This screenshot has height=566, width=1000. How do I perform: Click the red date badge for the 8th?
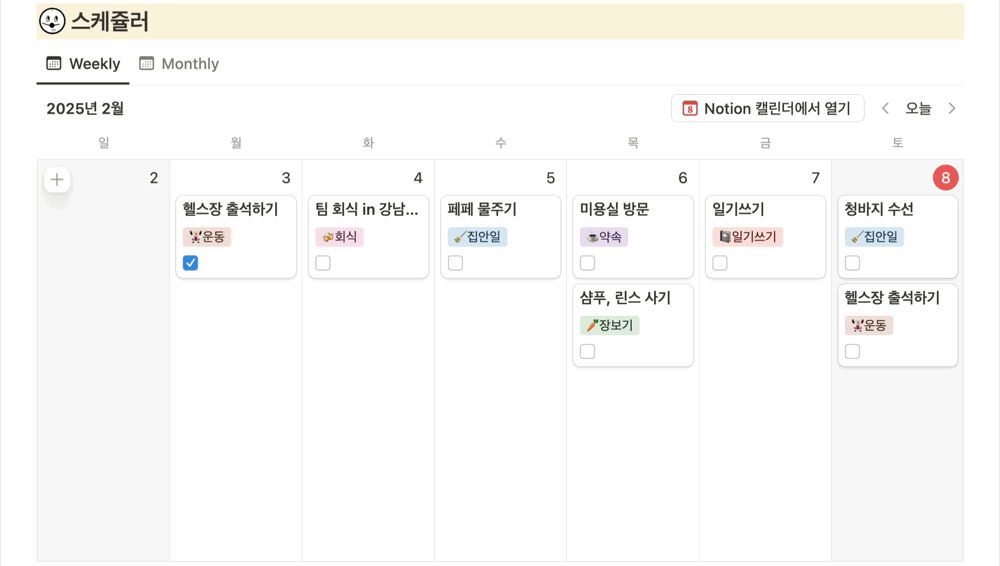(x=945, y=178)
